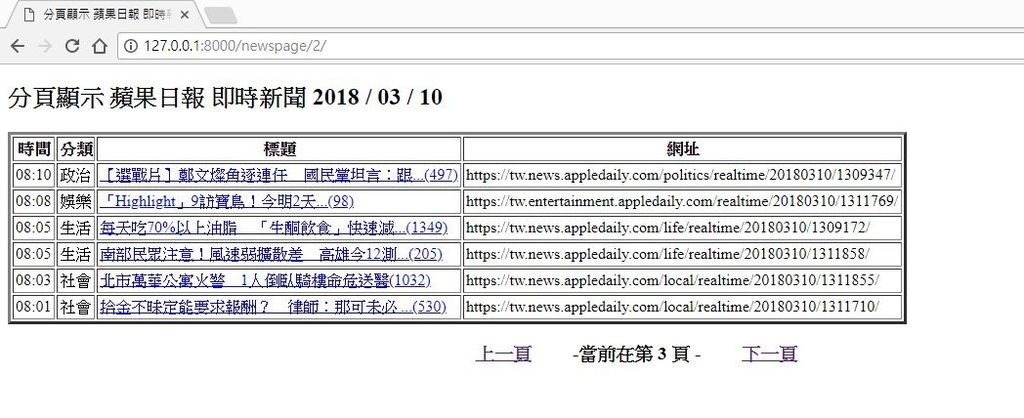Click the 08:01 time cell
Screen dimensions: 1024x418
coord(34,306)
